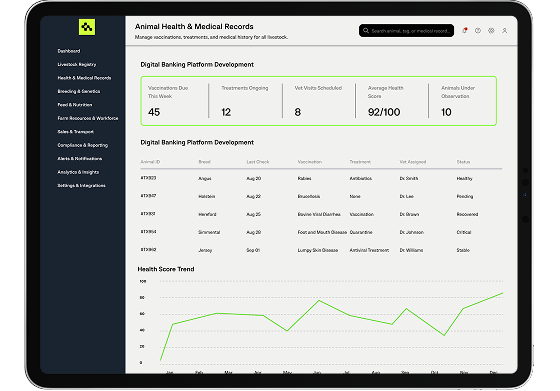Click the Recovered status cell
The width and height of the screenshot is (560, 391).
[x=467, y=214]
